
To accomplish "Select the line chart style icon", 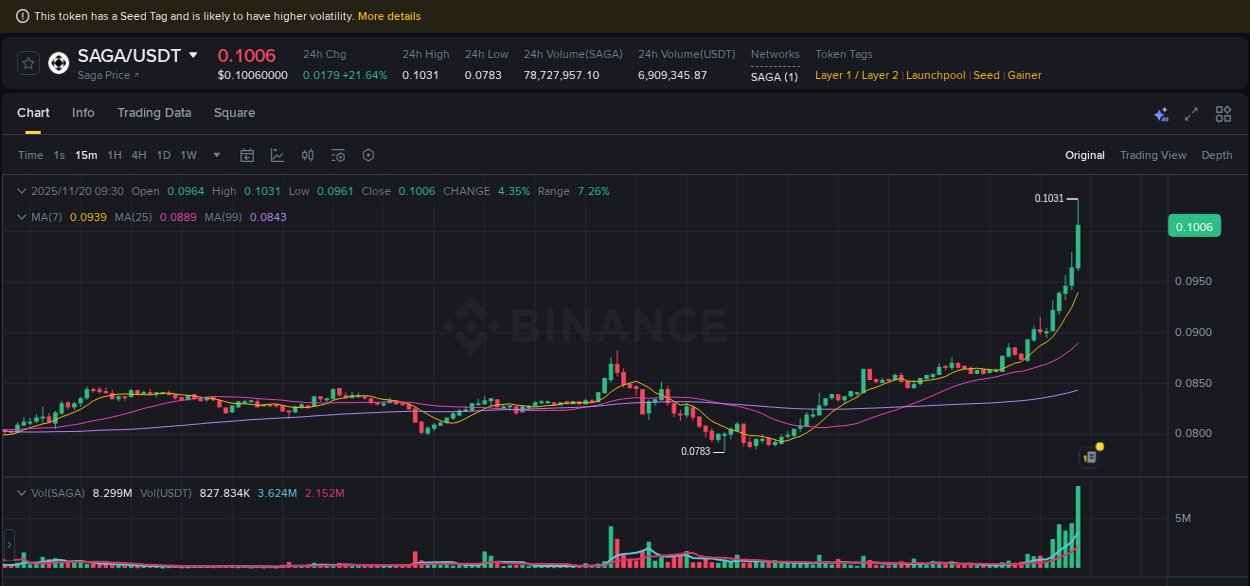I will coord(277,155).
